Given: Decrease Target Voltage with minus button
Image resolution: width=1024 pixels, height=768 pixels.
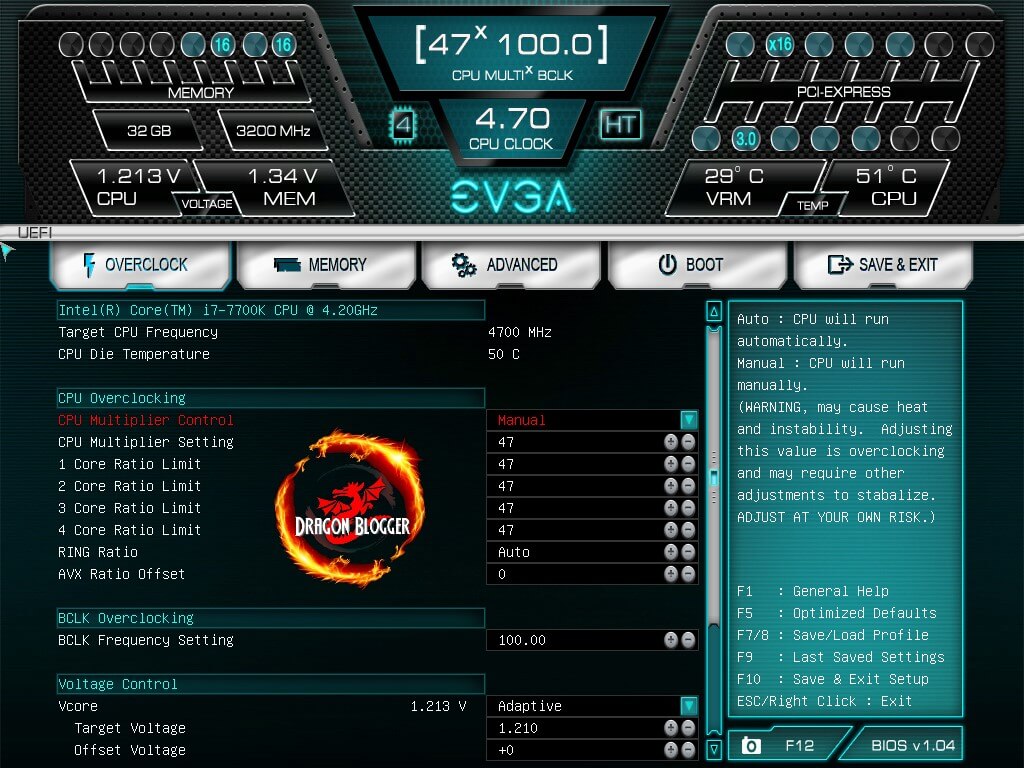Looking at the screenshot, I should pos(688,728).
